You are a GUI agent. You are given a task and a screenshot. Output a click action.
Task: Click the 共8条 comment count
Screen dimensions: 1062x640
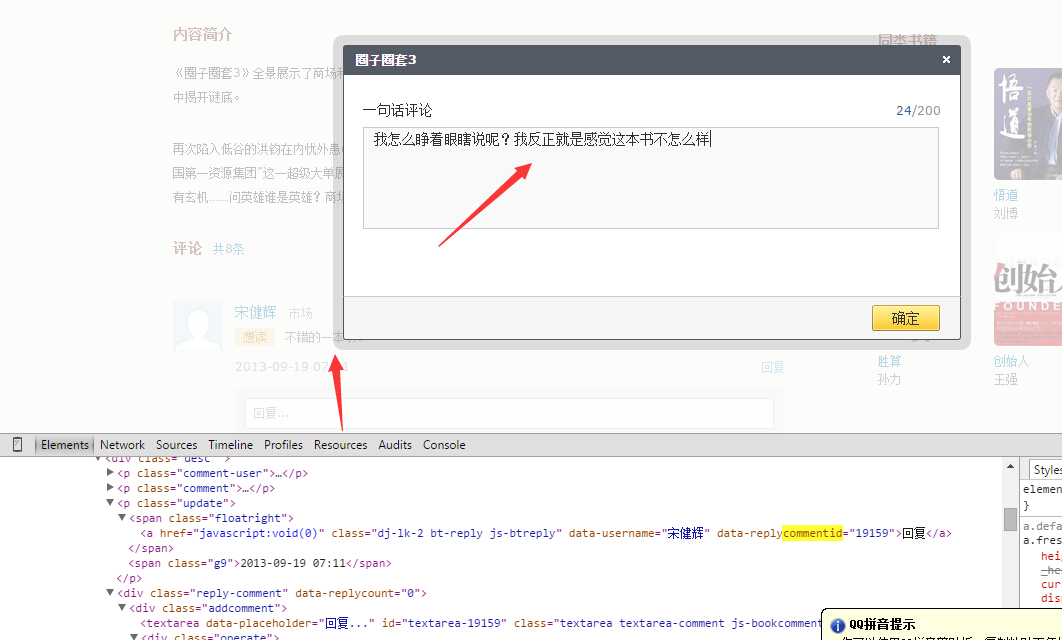click(x=228, y=249)
